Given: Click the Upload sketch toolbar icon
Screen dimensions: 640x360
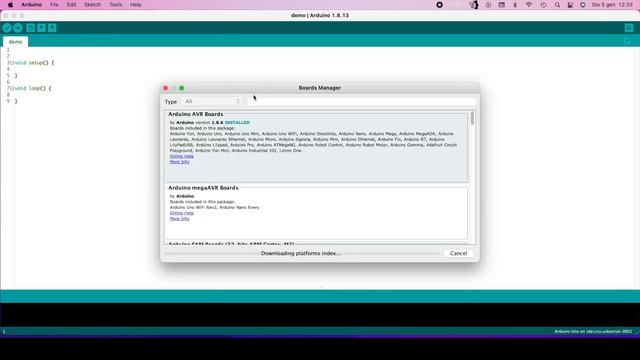Looking at the screenshot, I should 18,28.
